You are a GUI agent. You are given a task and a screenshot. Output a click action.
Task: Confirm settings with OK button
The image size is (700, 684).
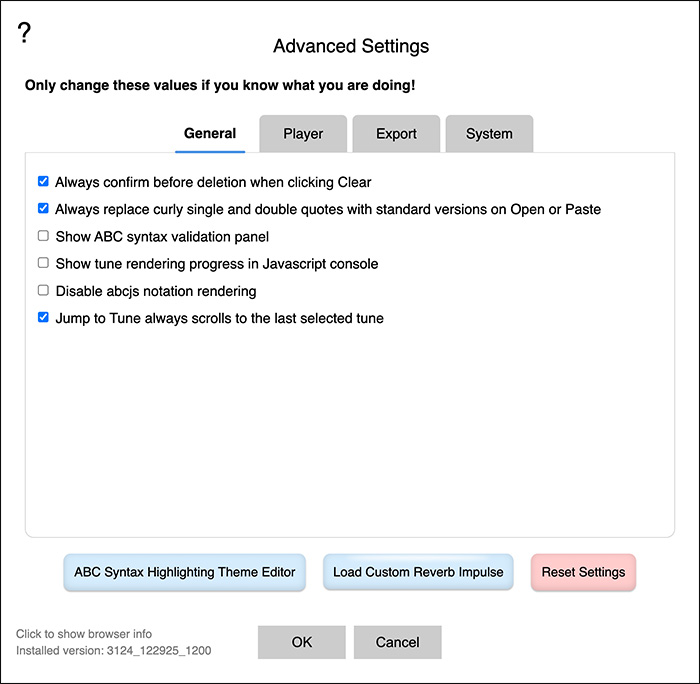pyautogui.click(x=302, y=643)
